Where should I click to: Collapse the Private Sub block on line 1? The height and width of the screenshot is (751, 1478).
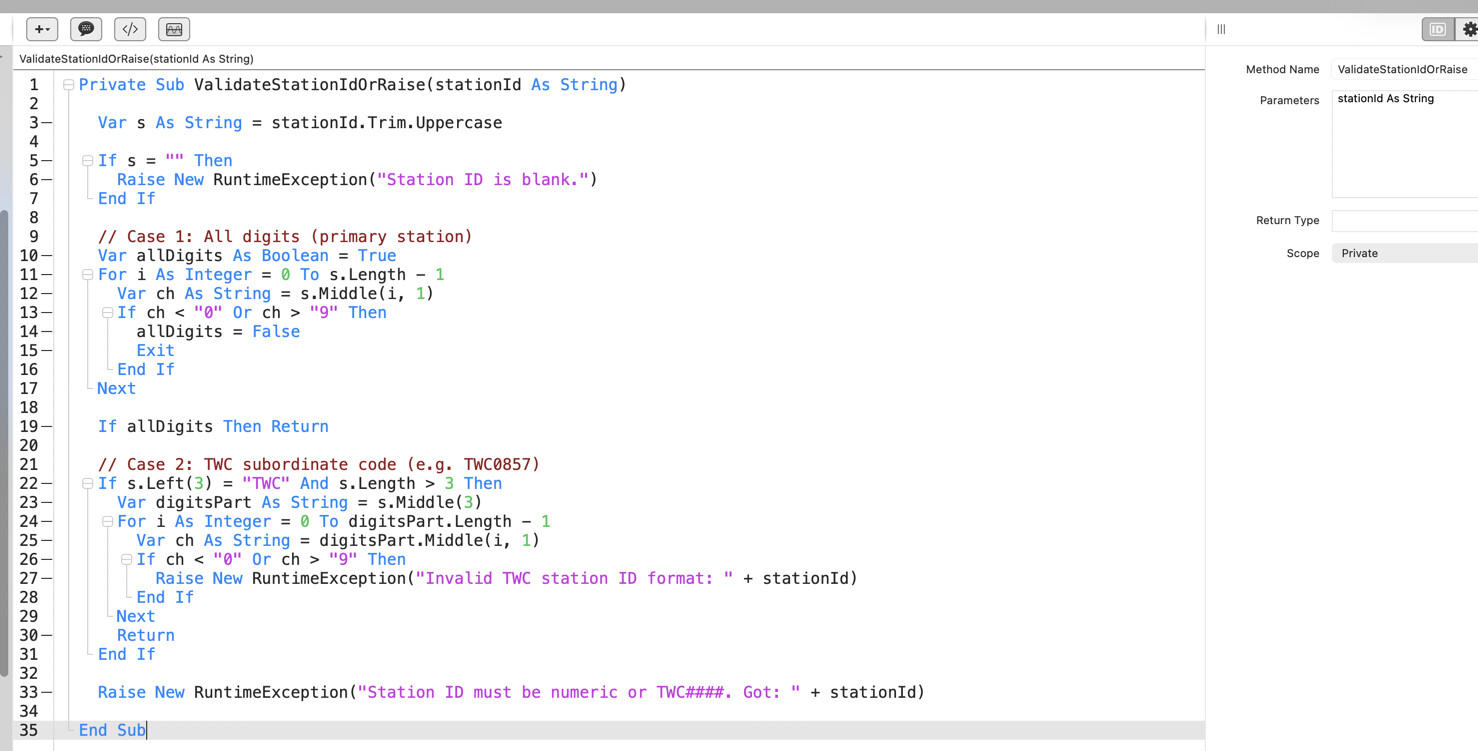pos(68,85)
